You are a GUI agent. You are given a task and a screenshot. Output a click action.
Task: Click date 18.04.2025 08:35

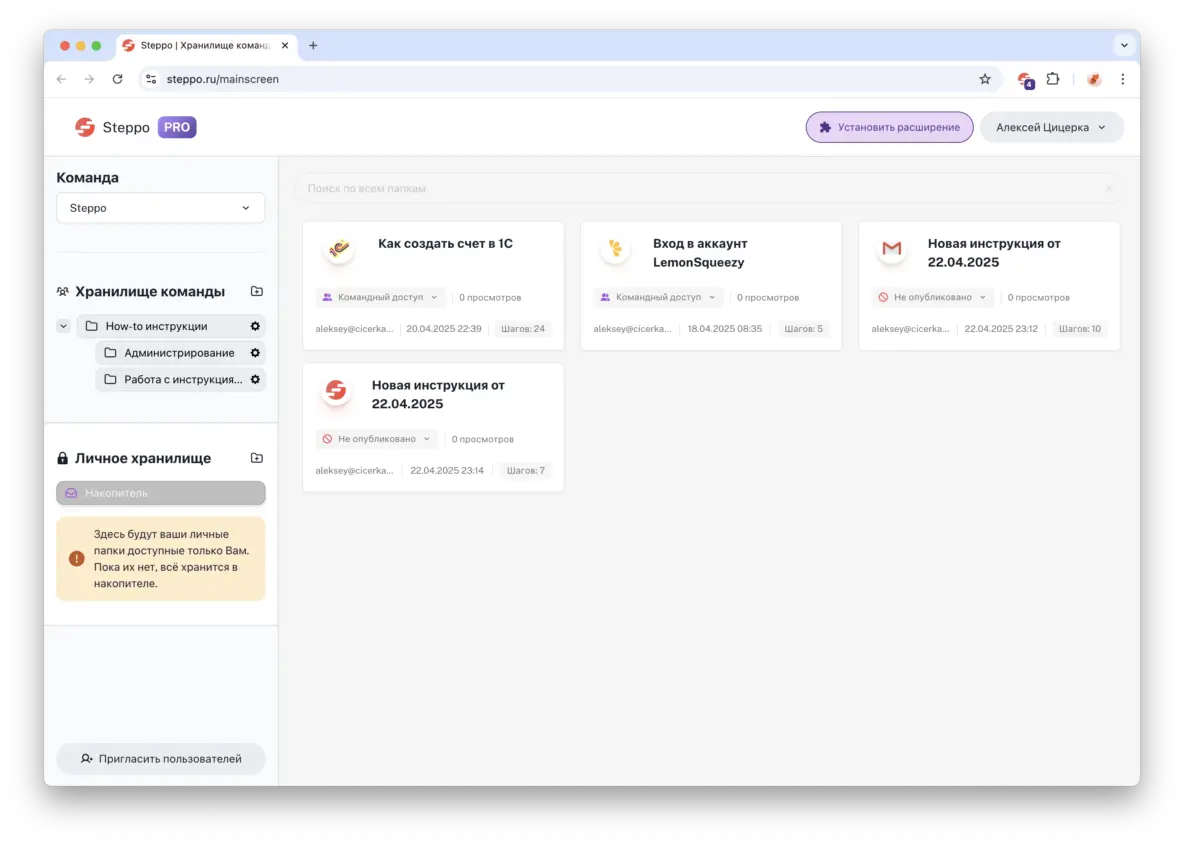pyautogui.click(x=724, y=328)
